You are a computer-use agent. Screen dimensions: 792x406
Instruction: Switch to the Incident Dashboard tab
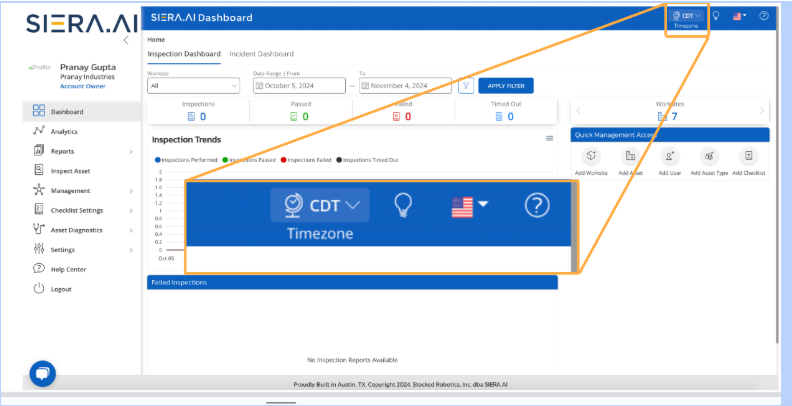pos(262,54)
